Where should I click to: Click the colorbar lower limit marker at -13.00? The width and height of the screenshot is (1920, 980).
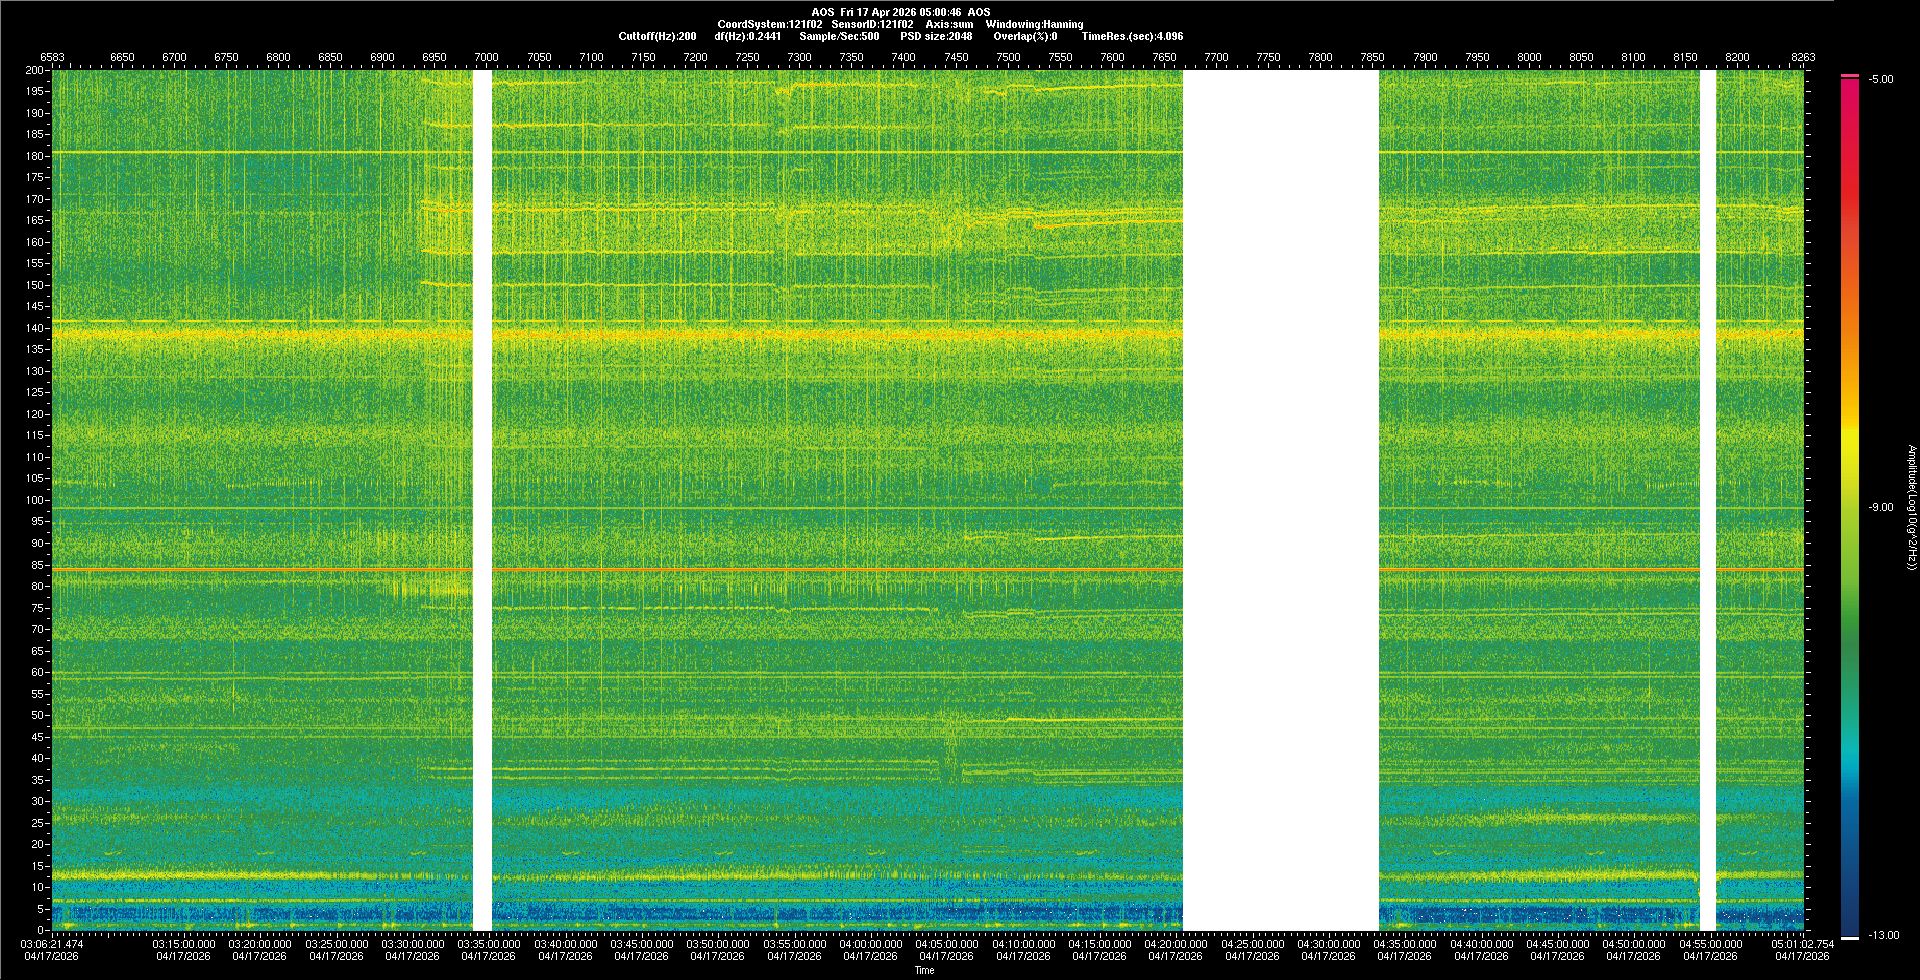(x=1849, y=937)
